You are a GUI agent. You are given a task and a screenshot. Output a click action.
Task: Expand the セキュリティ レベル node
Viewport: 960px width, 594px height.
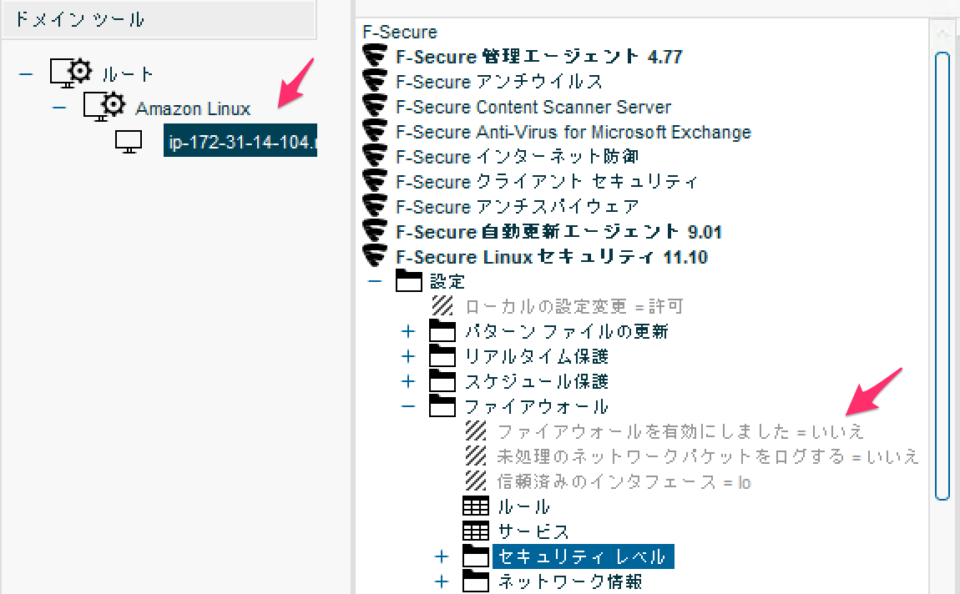(x=441, y=556)
